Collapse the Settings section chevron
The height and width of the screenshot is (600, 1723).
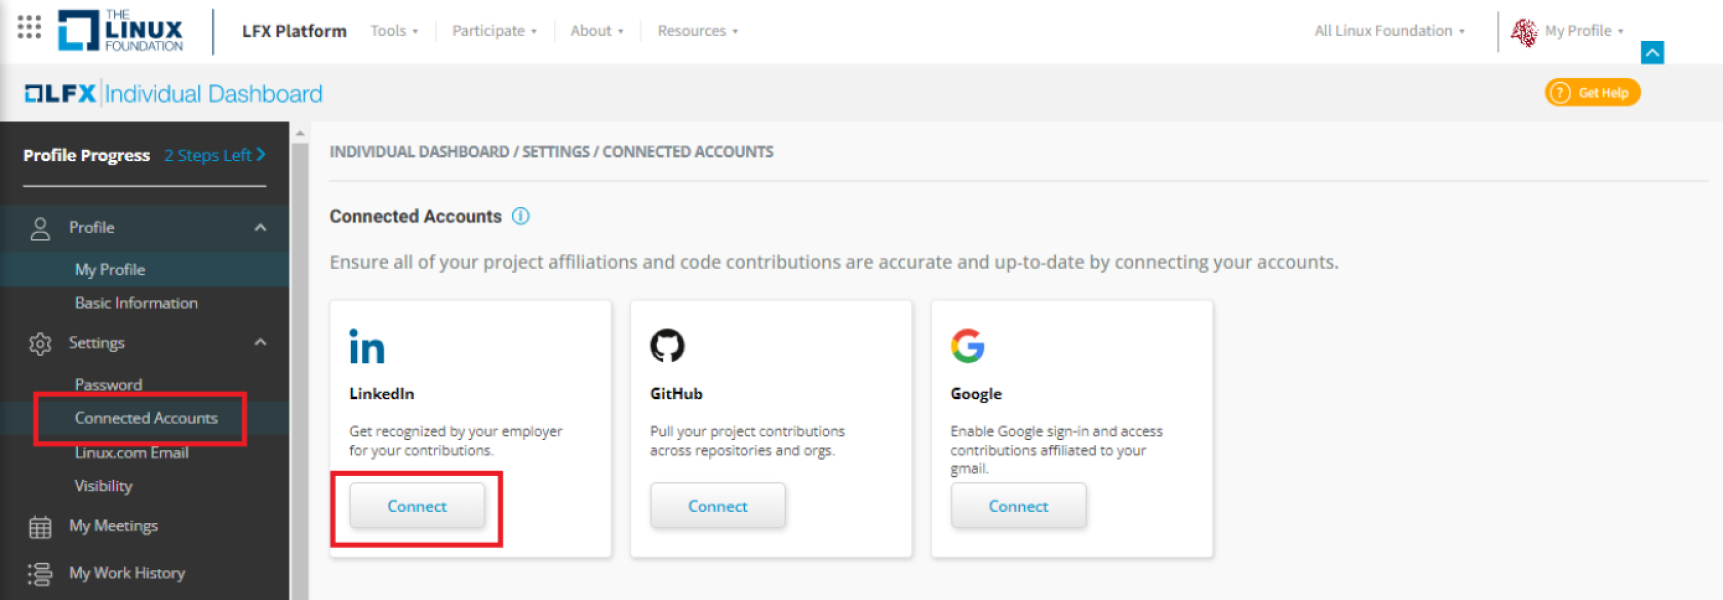[260, 343]
